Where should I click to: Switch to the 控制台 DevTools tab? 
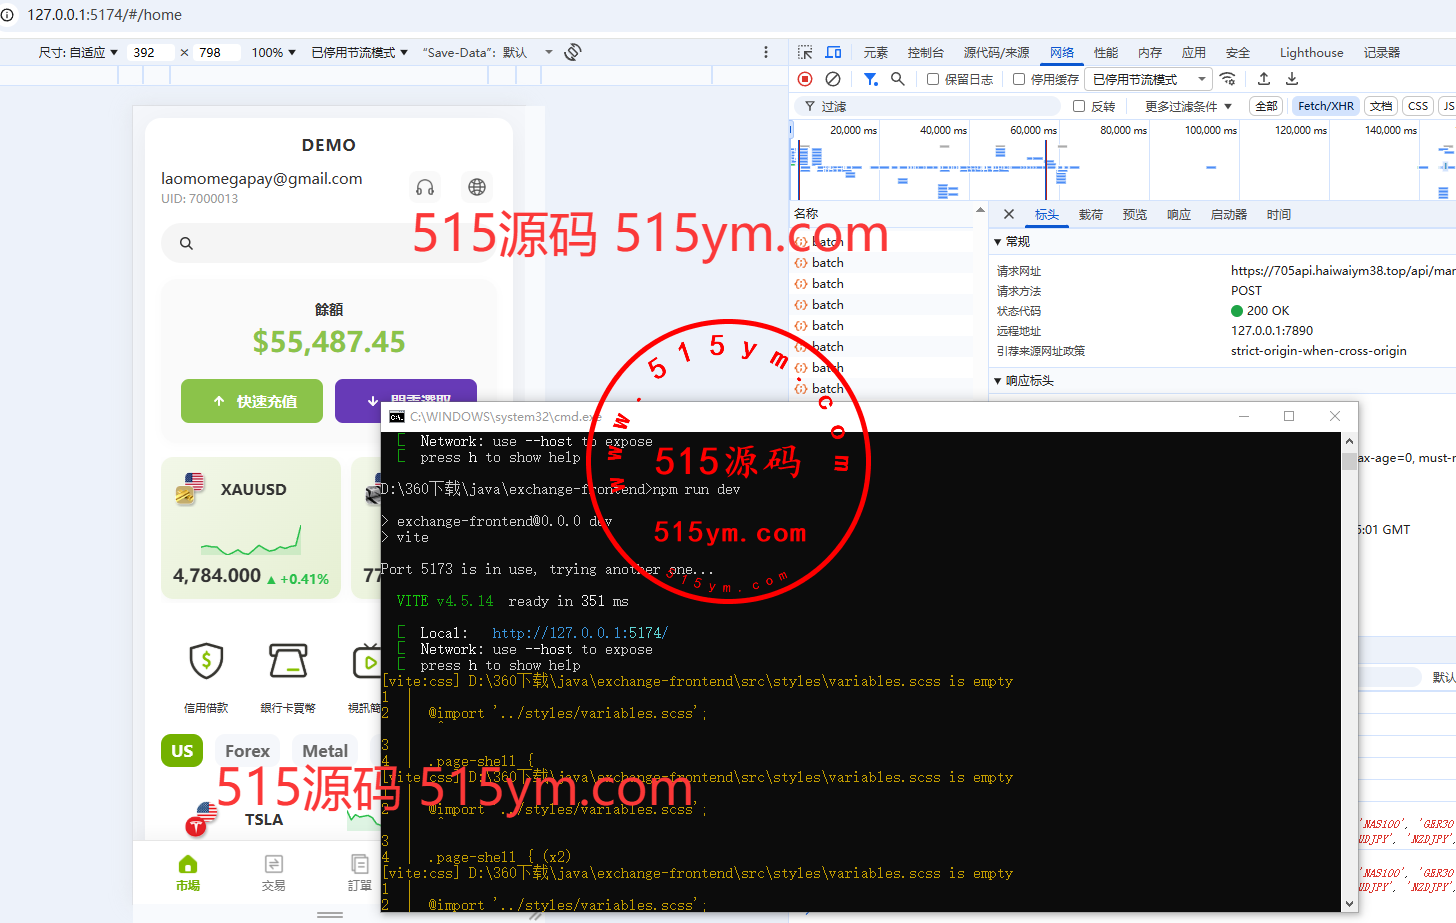tap(925, 52)
